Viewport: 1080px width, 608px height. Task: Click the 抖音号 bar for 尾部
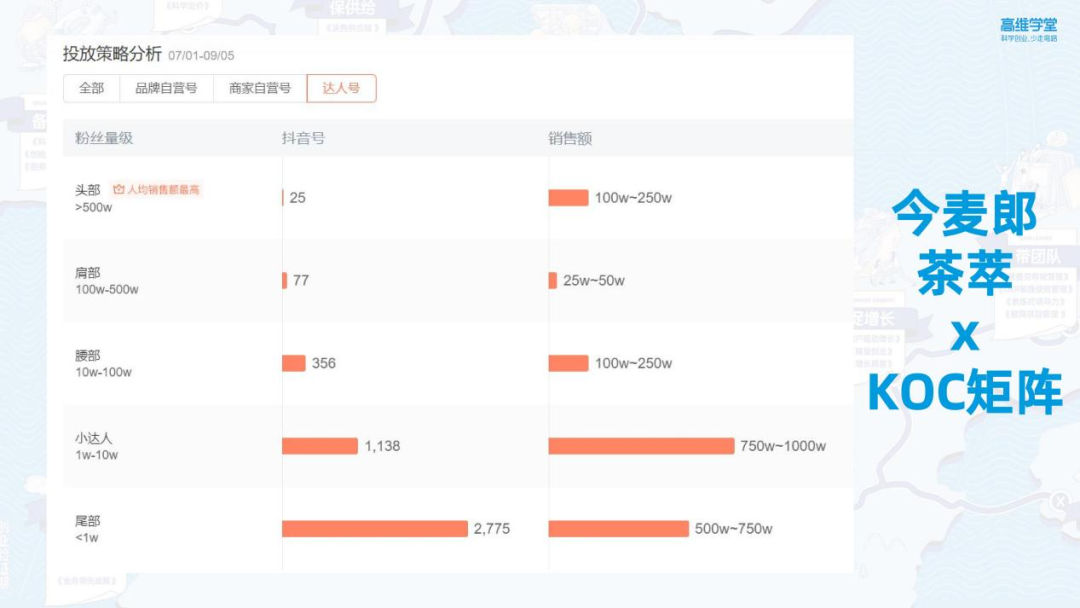pos(375,529)
